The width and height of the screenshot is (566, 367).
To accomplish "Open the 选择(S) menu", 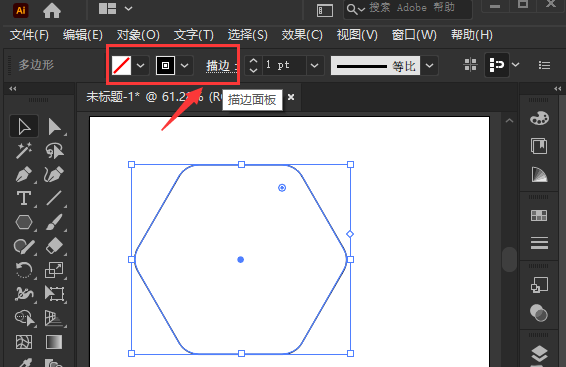I will pyautogui.click(x=248, y=35).
